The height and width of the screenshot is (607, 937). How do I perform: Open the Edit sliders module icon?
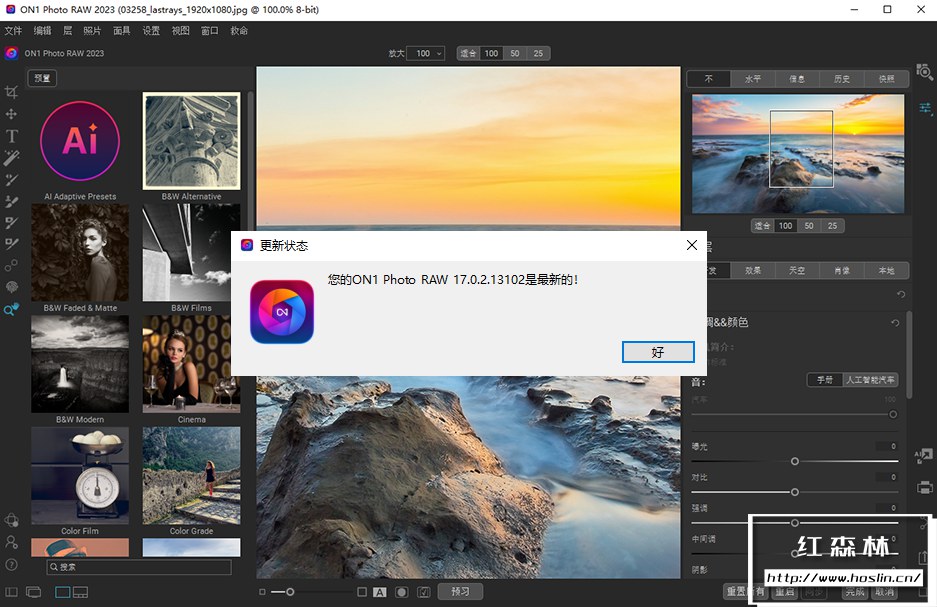pos(925,108)
